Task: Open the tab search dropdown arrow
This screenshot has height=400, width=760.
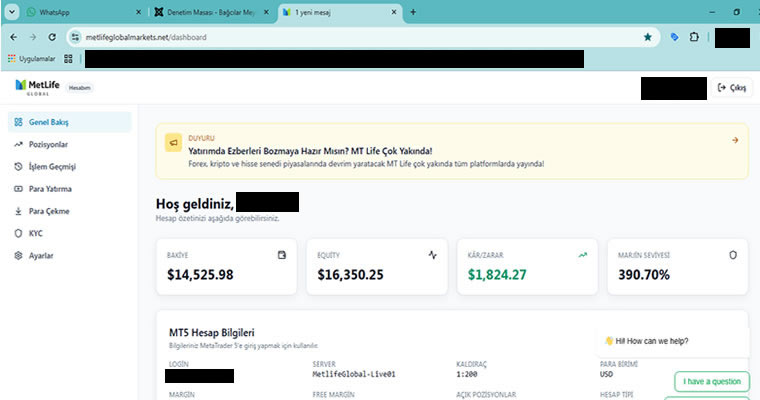Action: point(12,12)
